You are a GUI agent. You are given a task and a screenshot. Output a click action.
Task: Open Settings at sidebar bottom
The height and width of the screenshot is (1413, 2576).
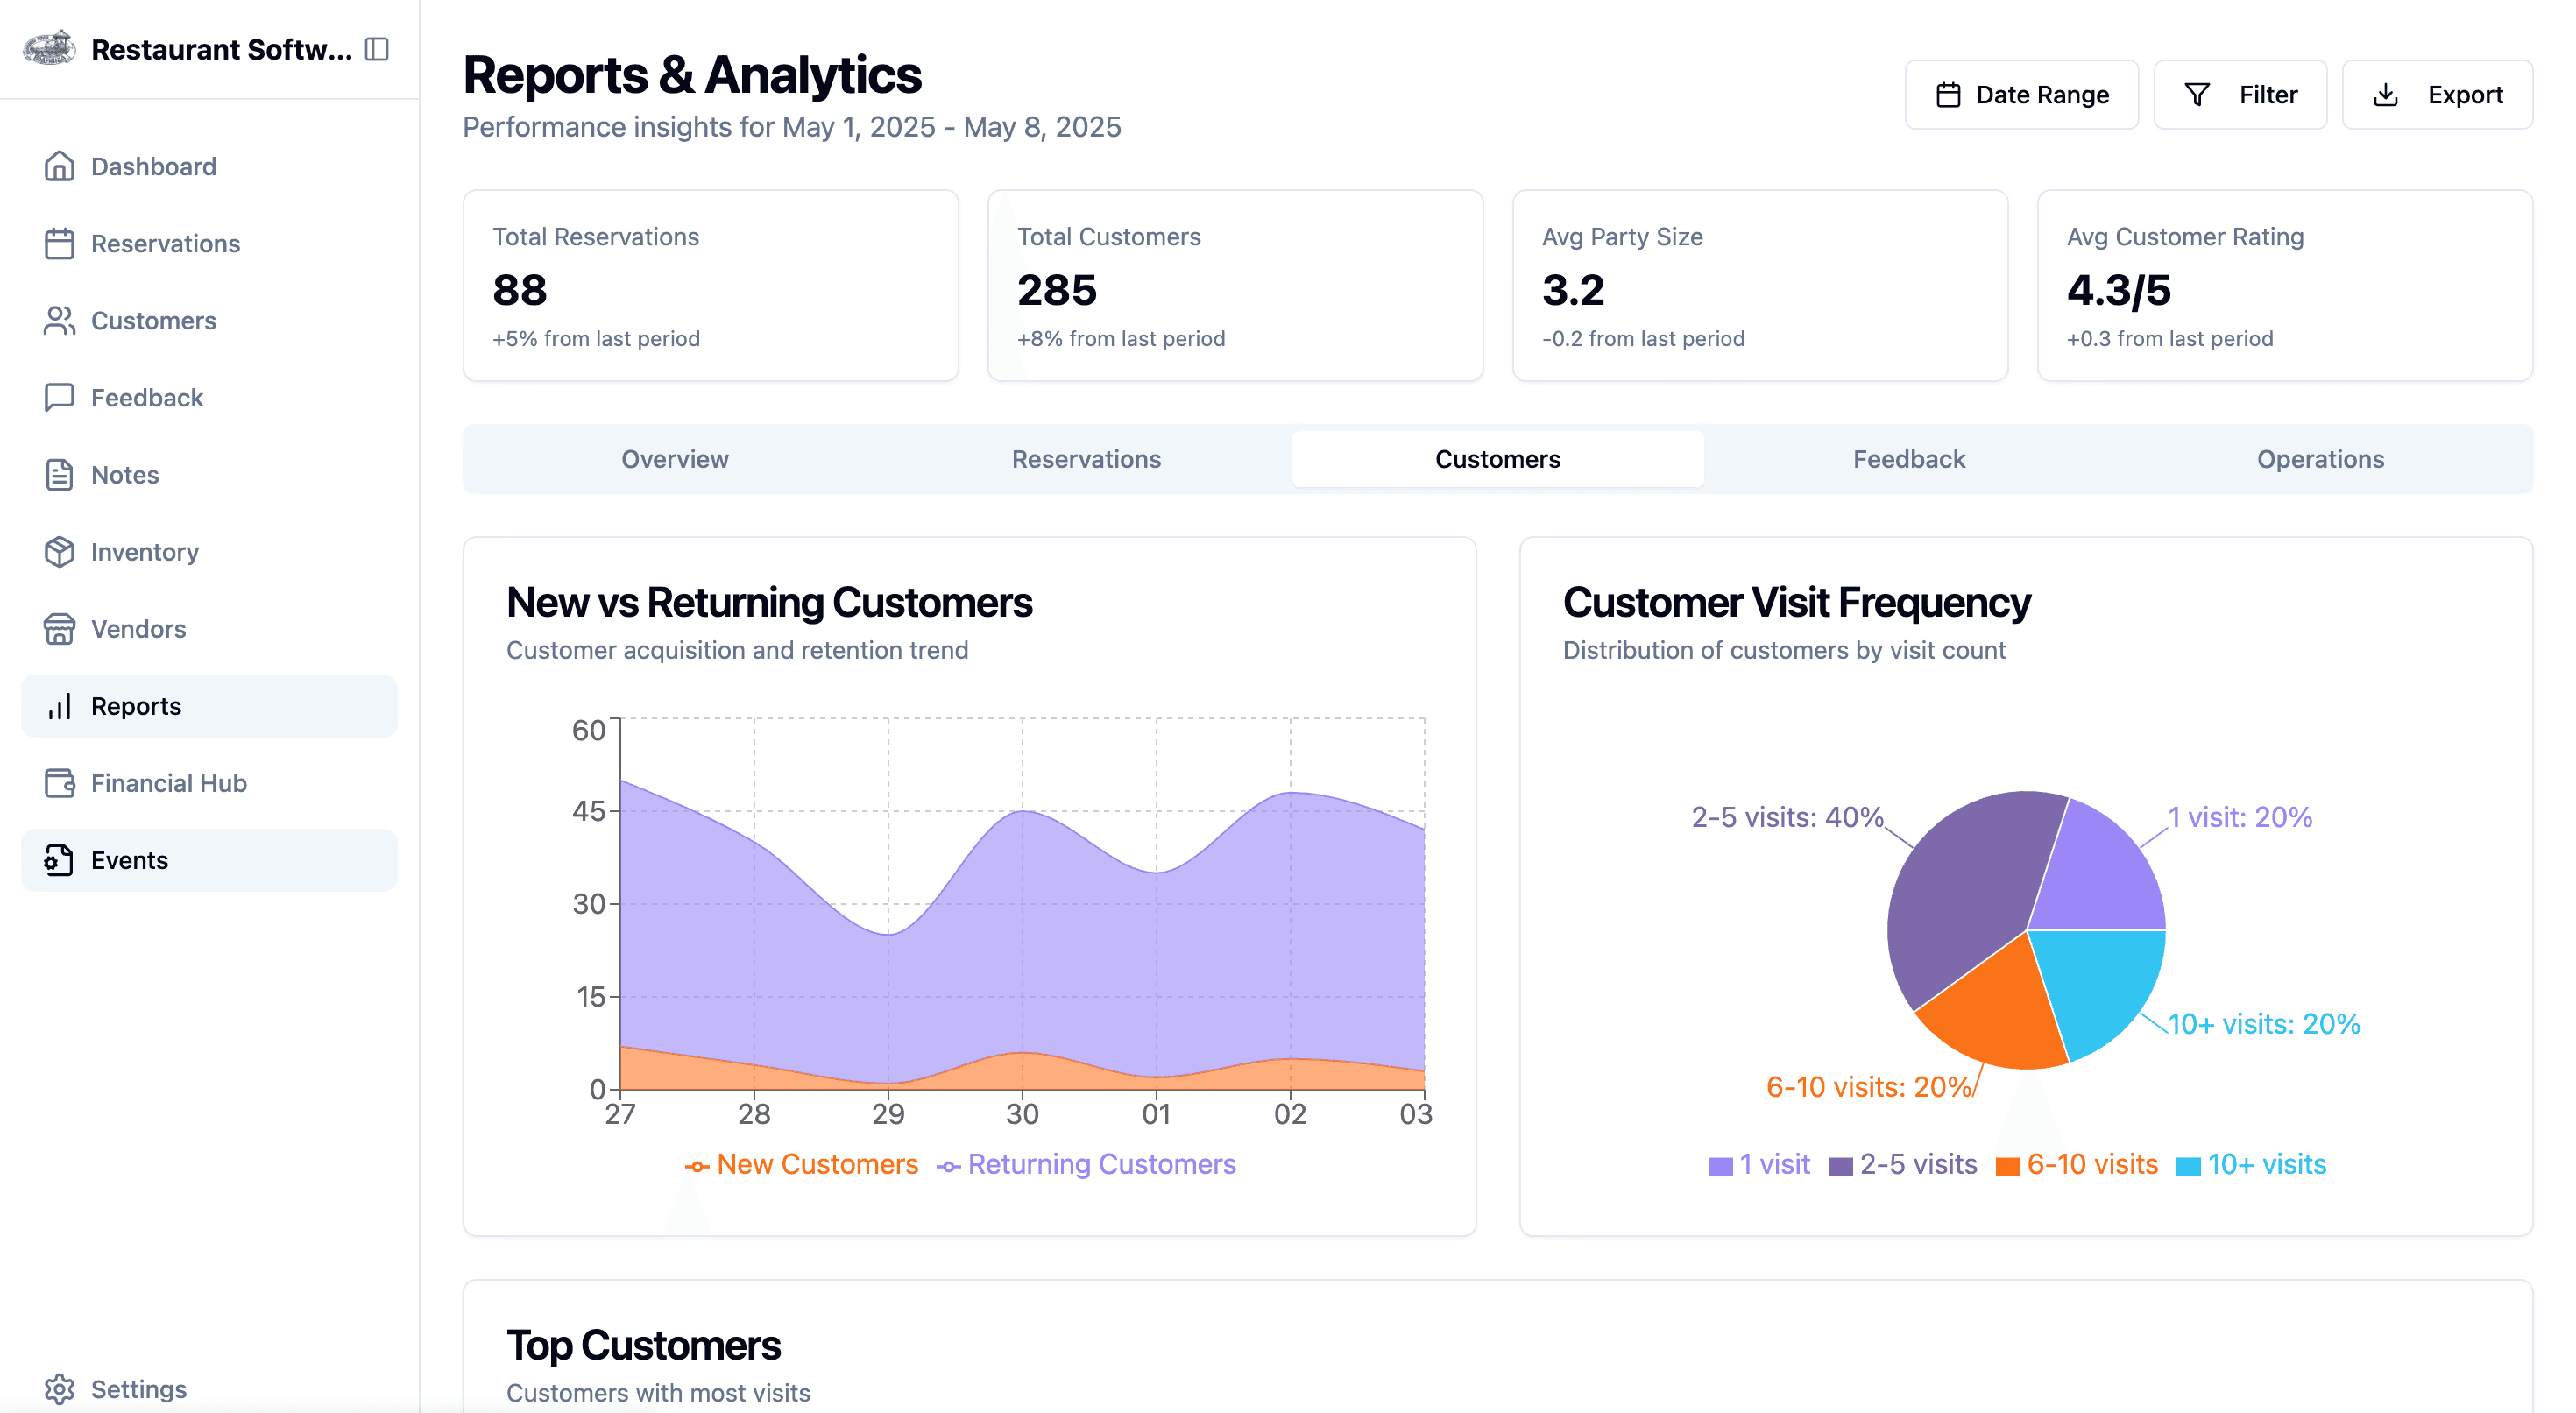(x=209, y=1389)
